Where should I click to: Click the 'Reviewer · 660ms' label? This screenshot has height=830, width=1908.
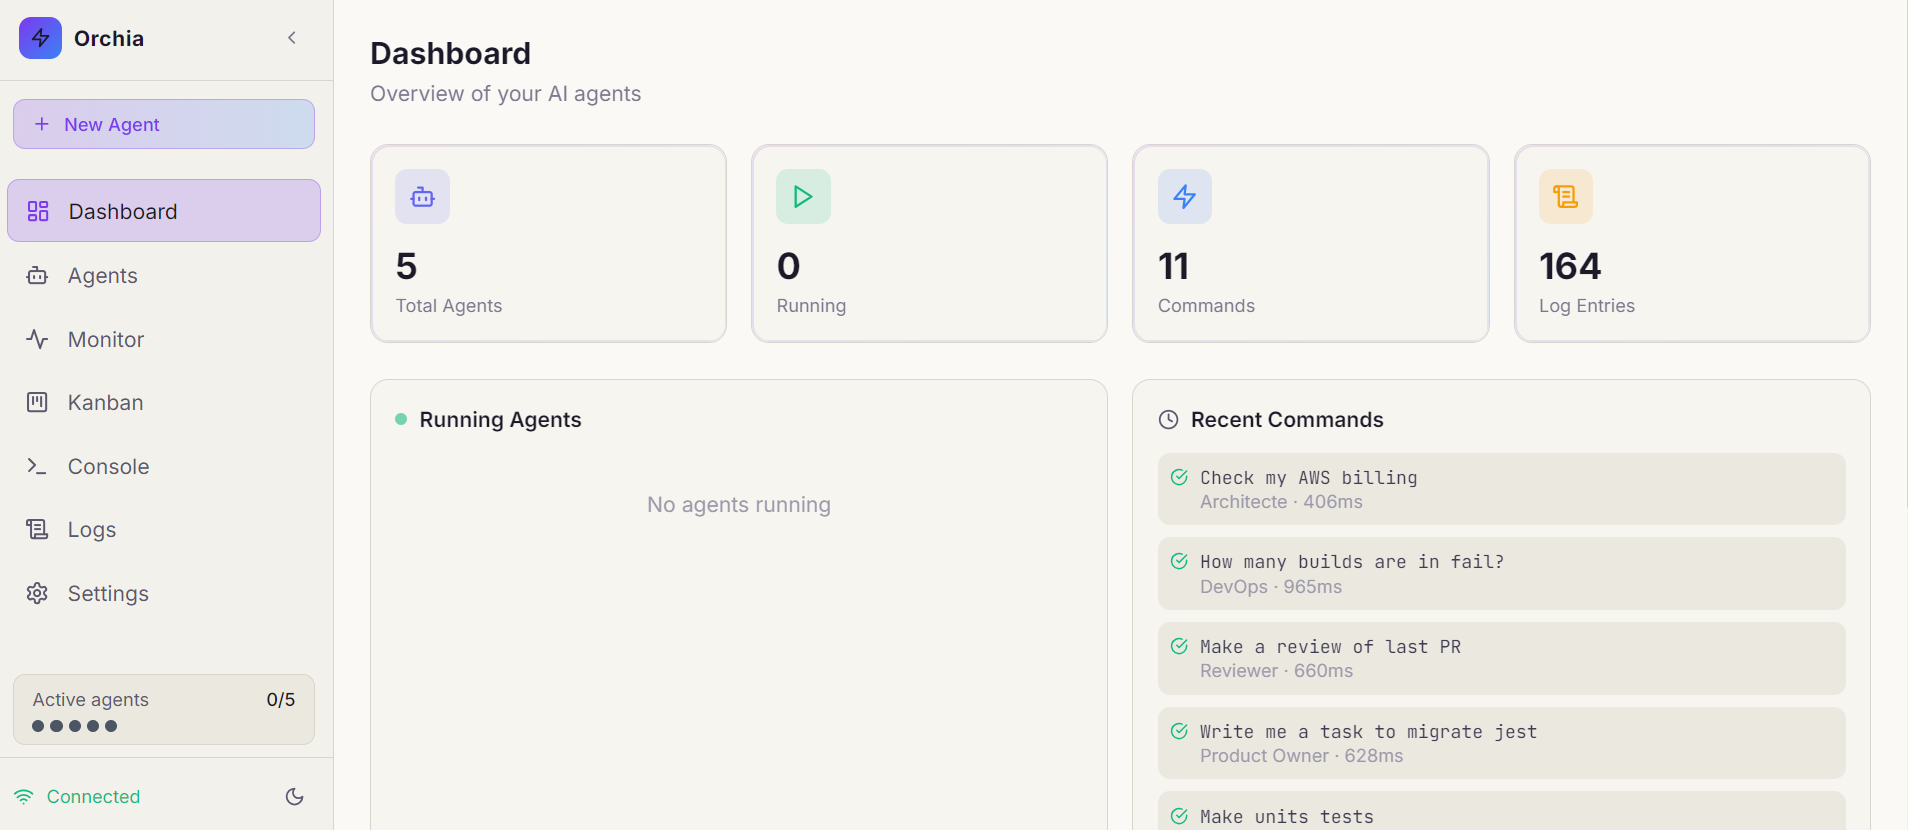pos(1276,671)
